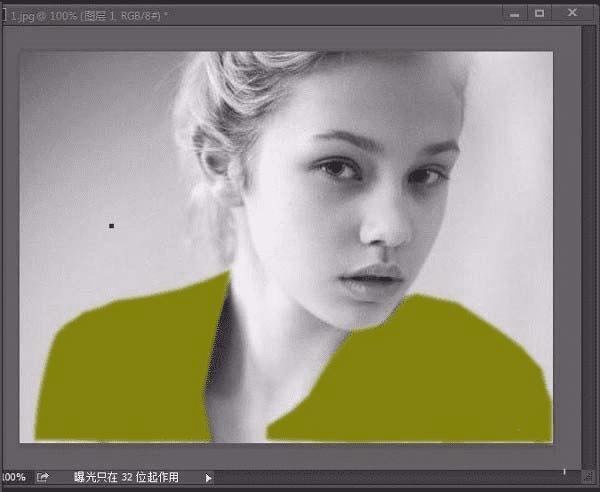Click the 100% zoom level field
Viewport: 600px width, 492px height.
[13, 477]
